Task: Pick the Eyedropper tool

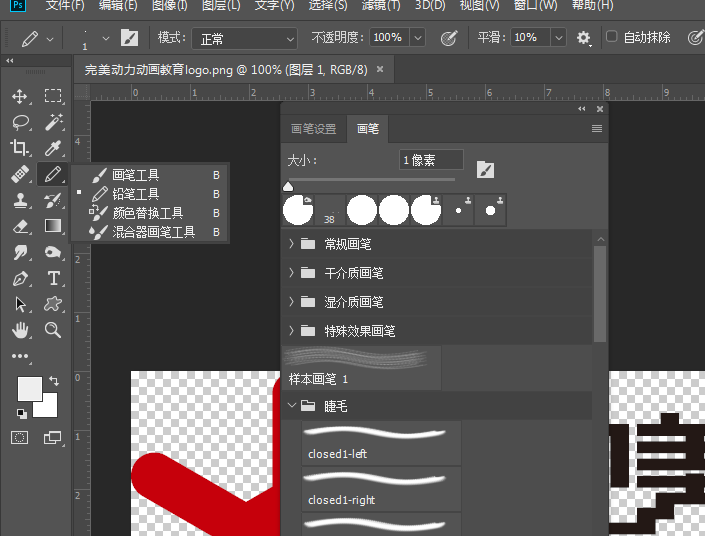Action: (x=53, y=148)
